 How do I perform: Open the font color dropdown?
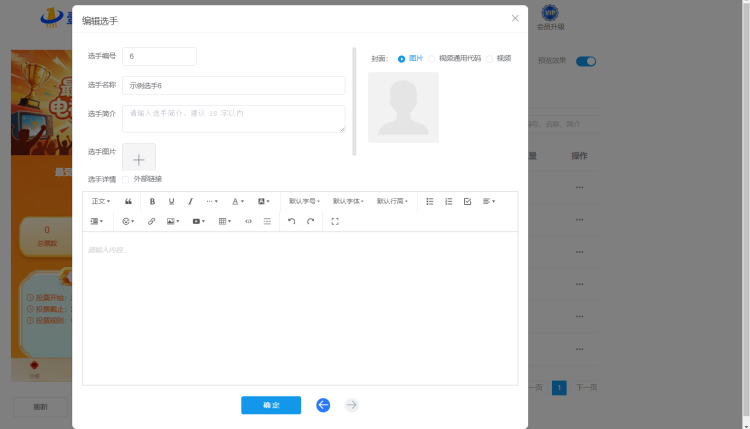tap(238, 201)
